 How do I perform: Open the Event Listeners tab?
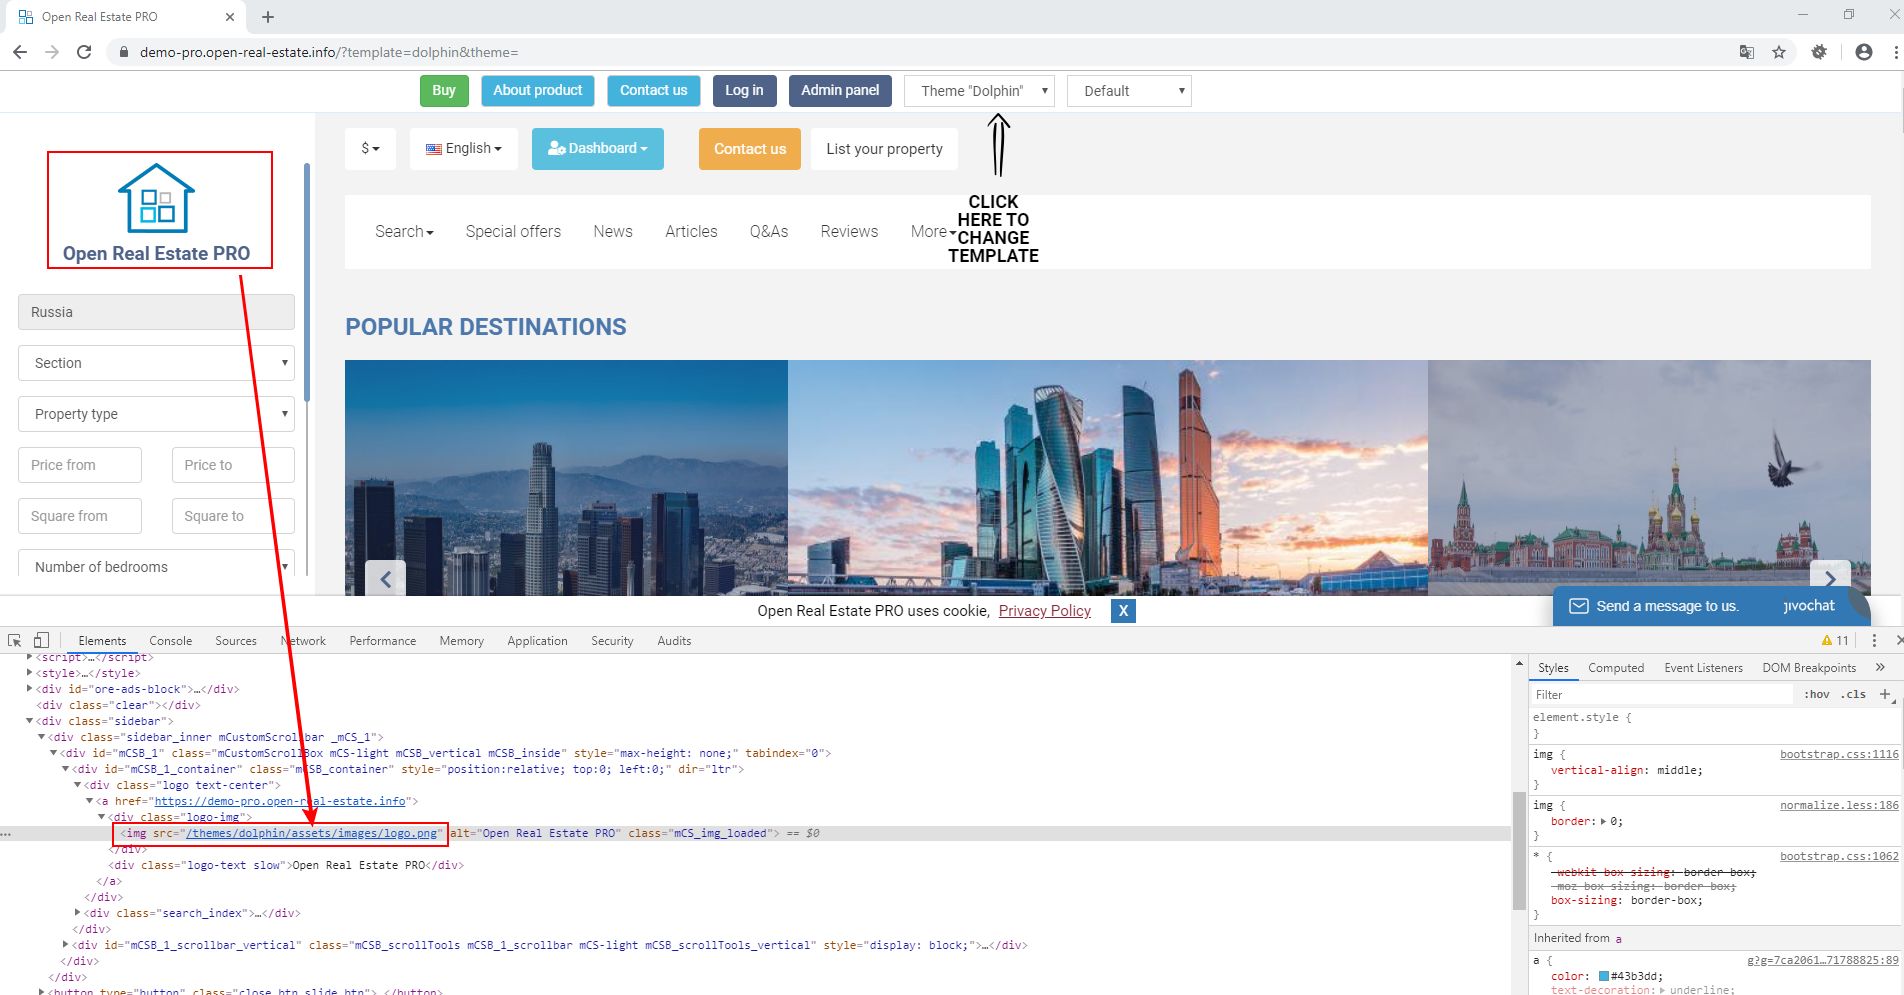[x=1703, y=667]
